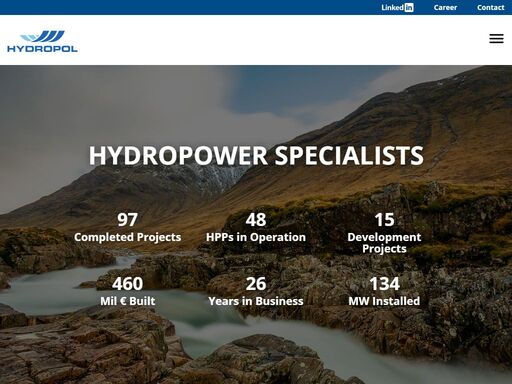Open the LinkedIn link

397,7
